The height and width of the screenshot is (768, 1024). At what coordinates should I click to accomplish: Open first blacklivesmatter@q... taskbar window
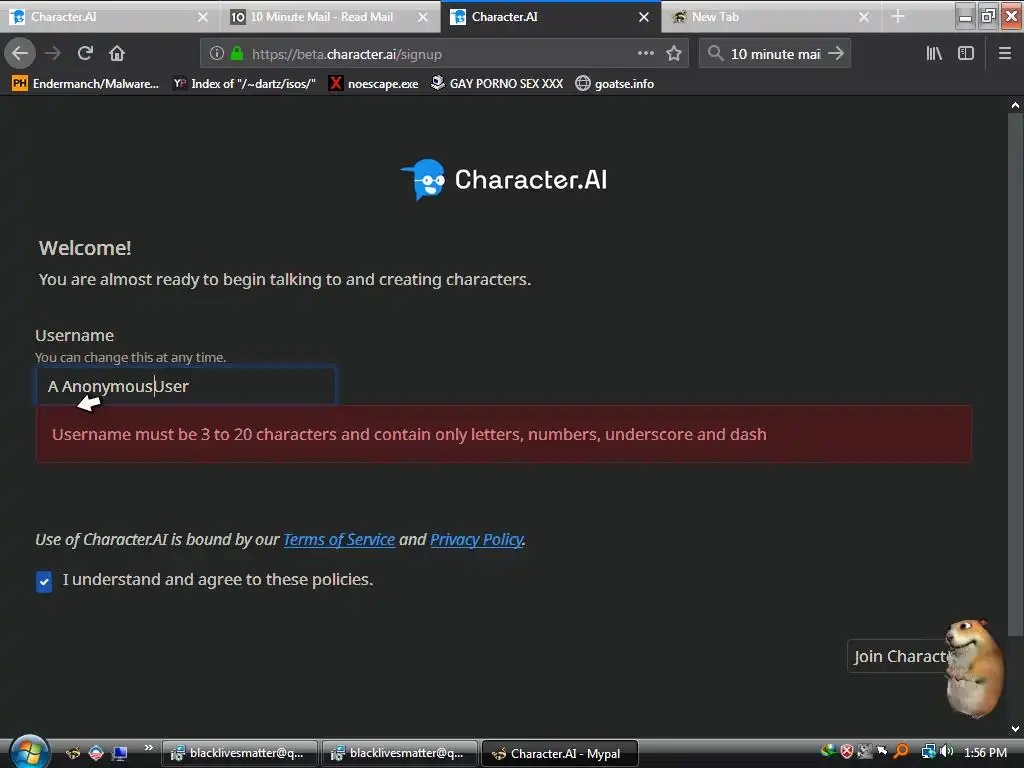pos(240,754)
